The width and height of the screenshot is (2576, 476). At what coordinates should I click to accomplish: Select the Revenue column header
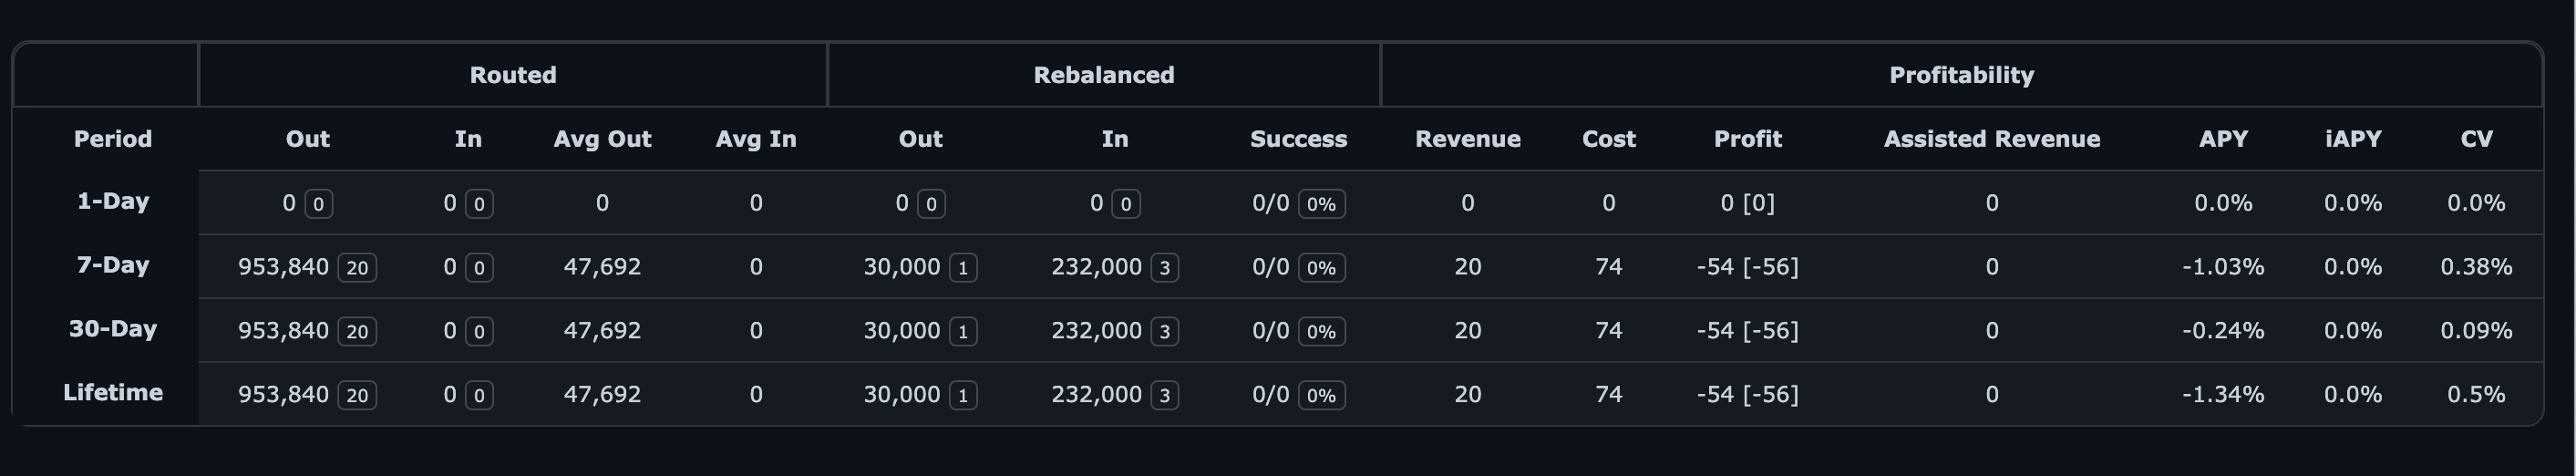coord(1467,139)
